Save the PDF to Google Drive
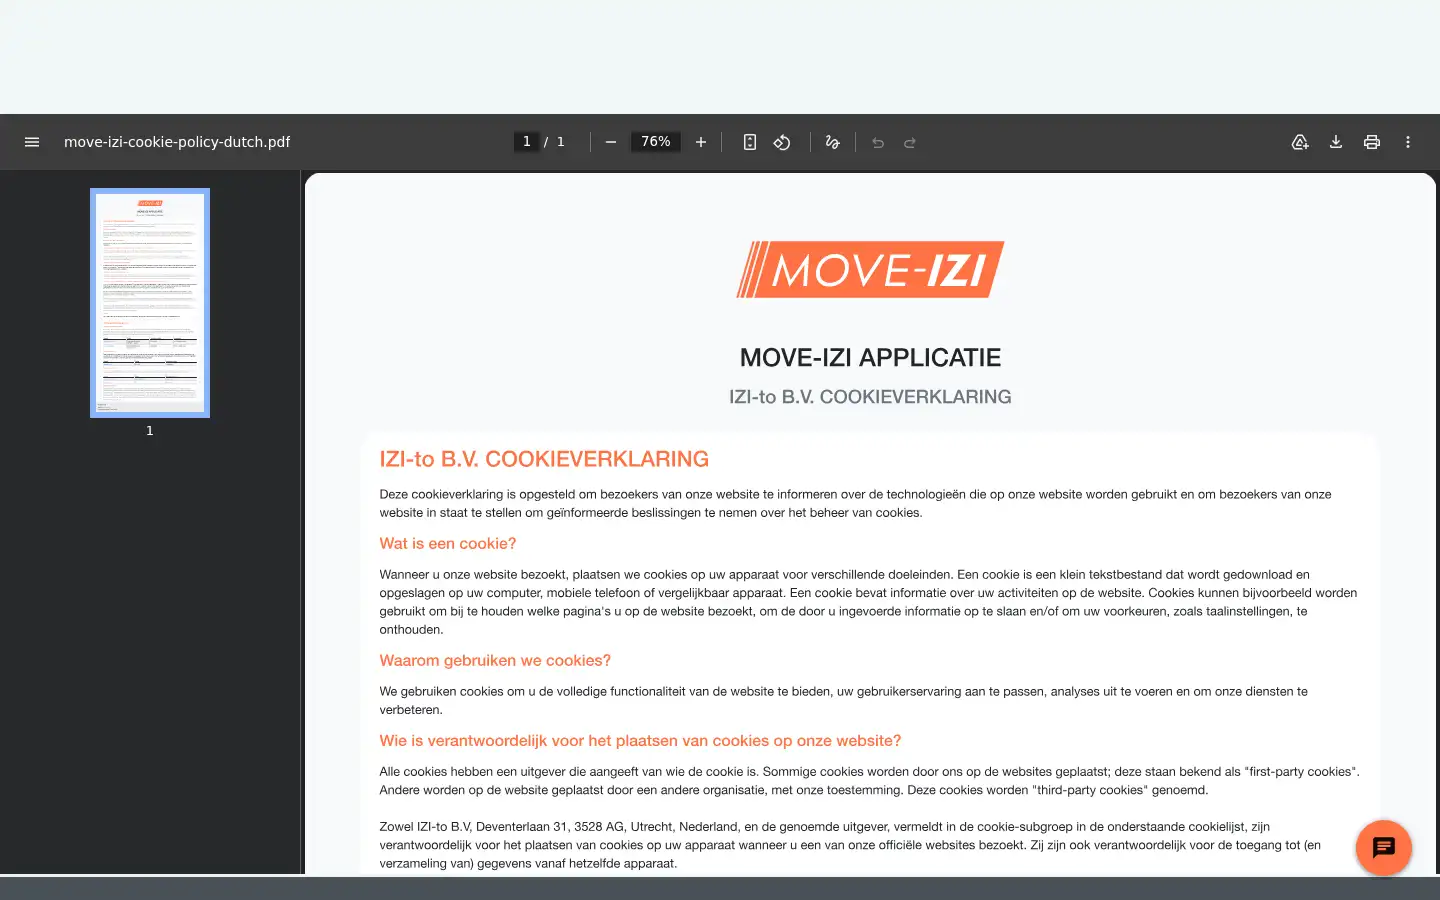 pyautogui.click(x=1300, y=142)
